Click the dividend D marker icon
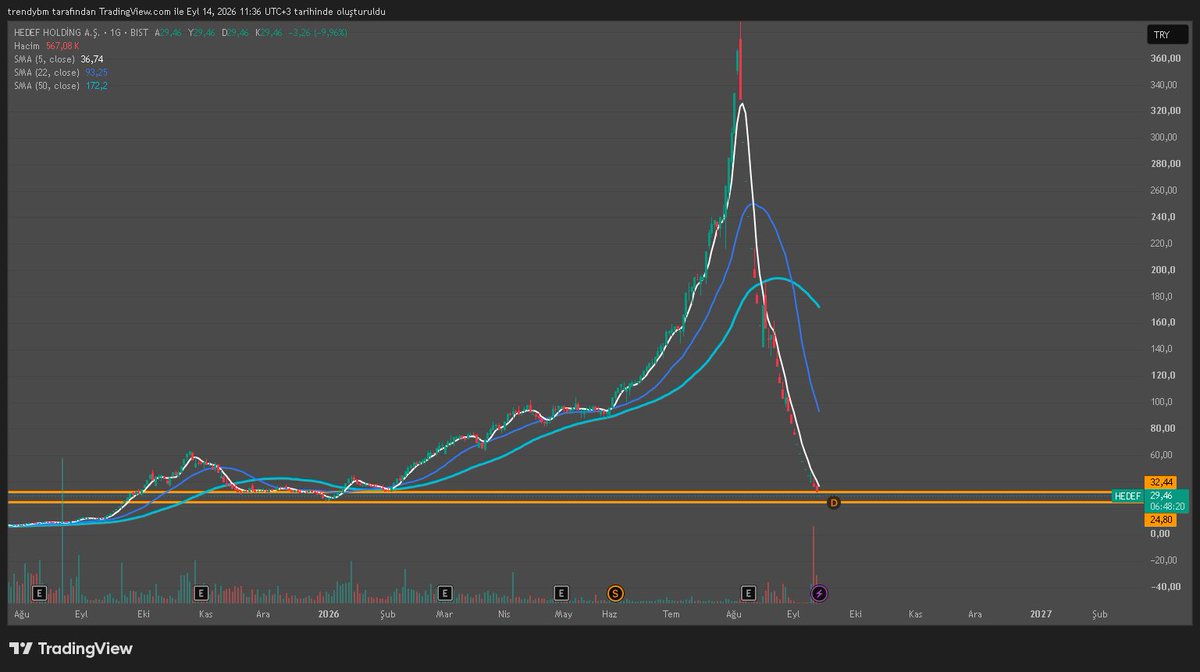Viewport: 1200px width, 672px height. point(833,502)
